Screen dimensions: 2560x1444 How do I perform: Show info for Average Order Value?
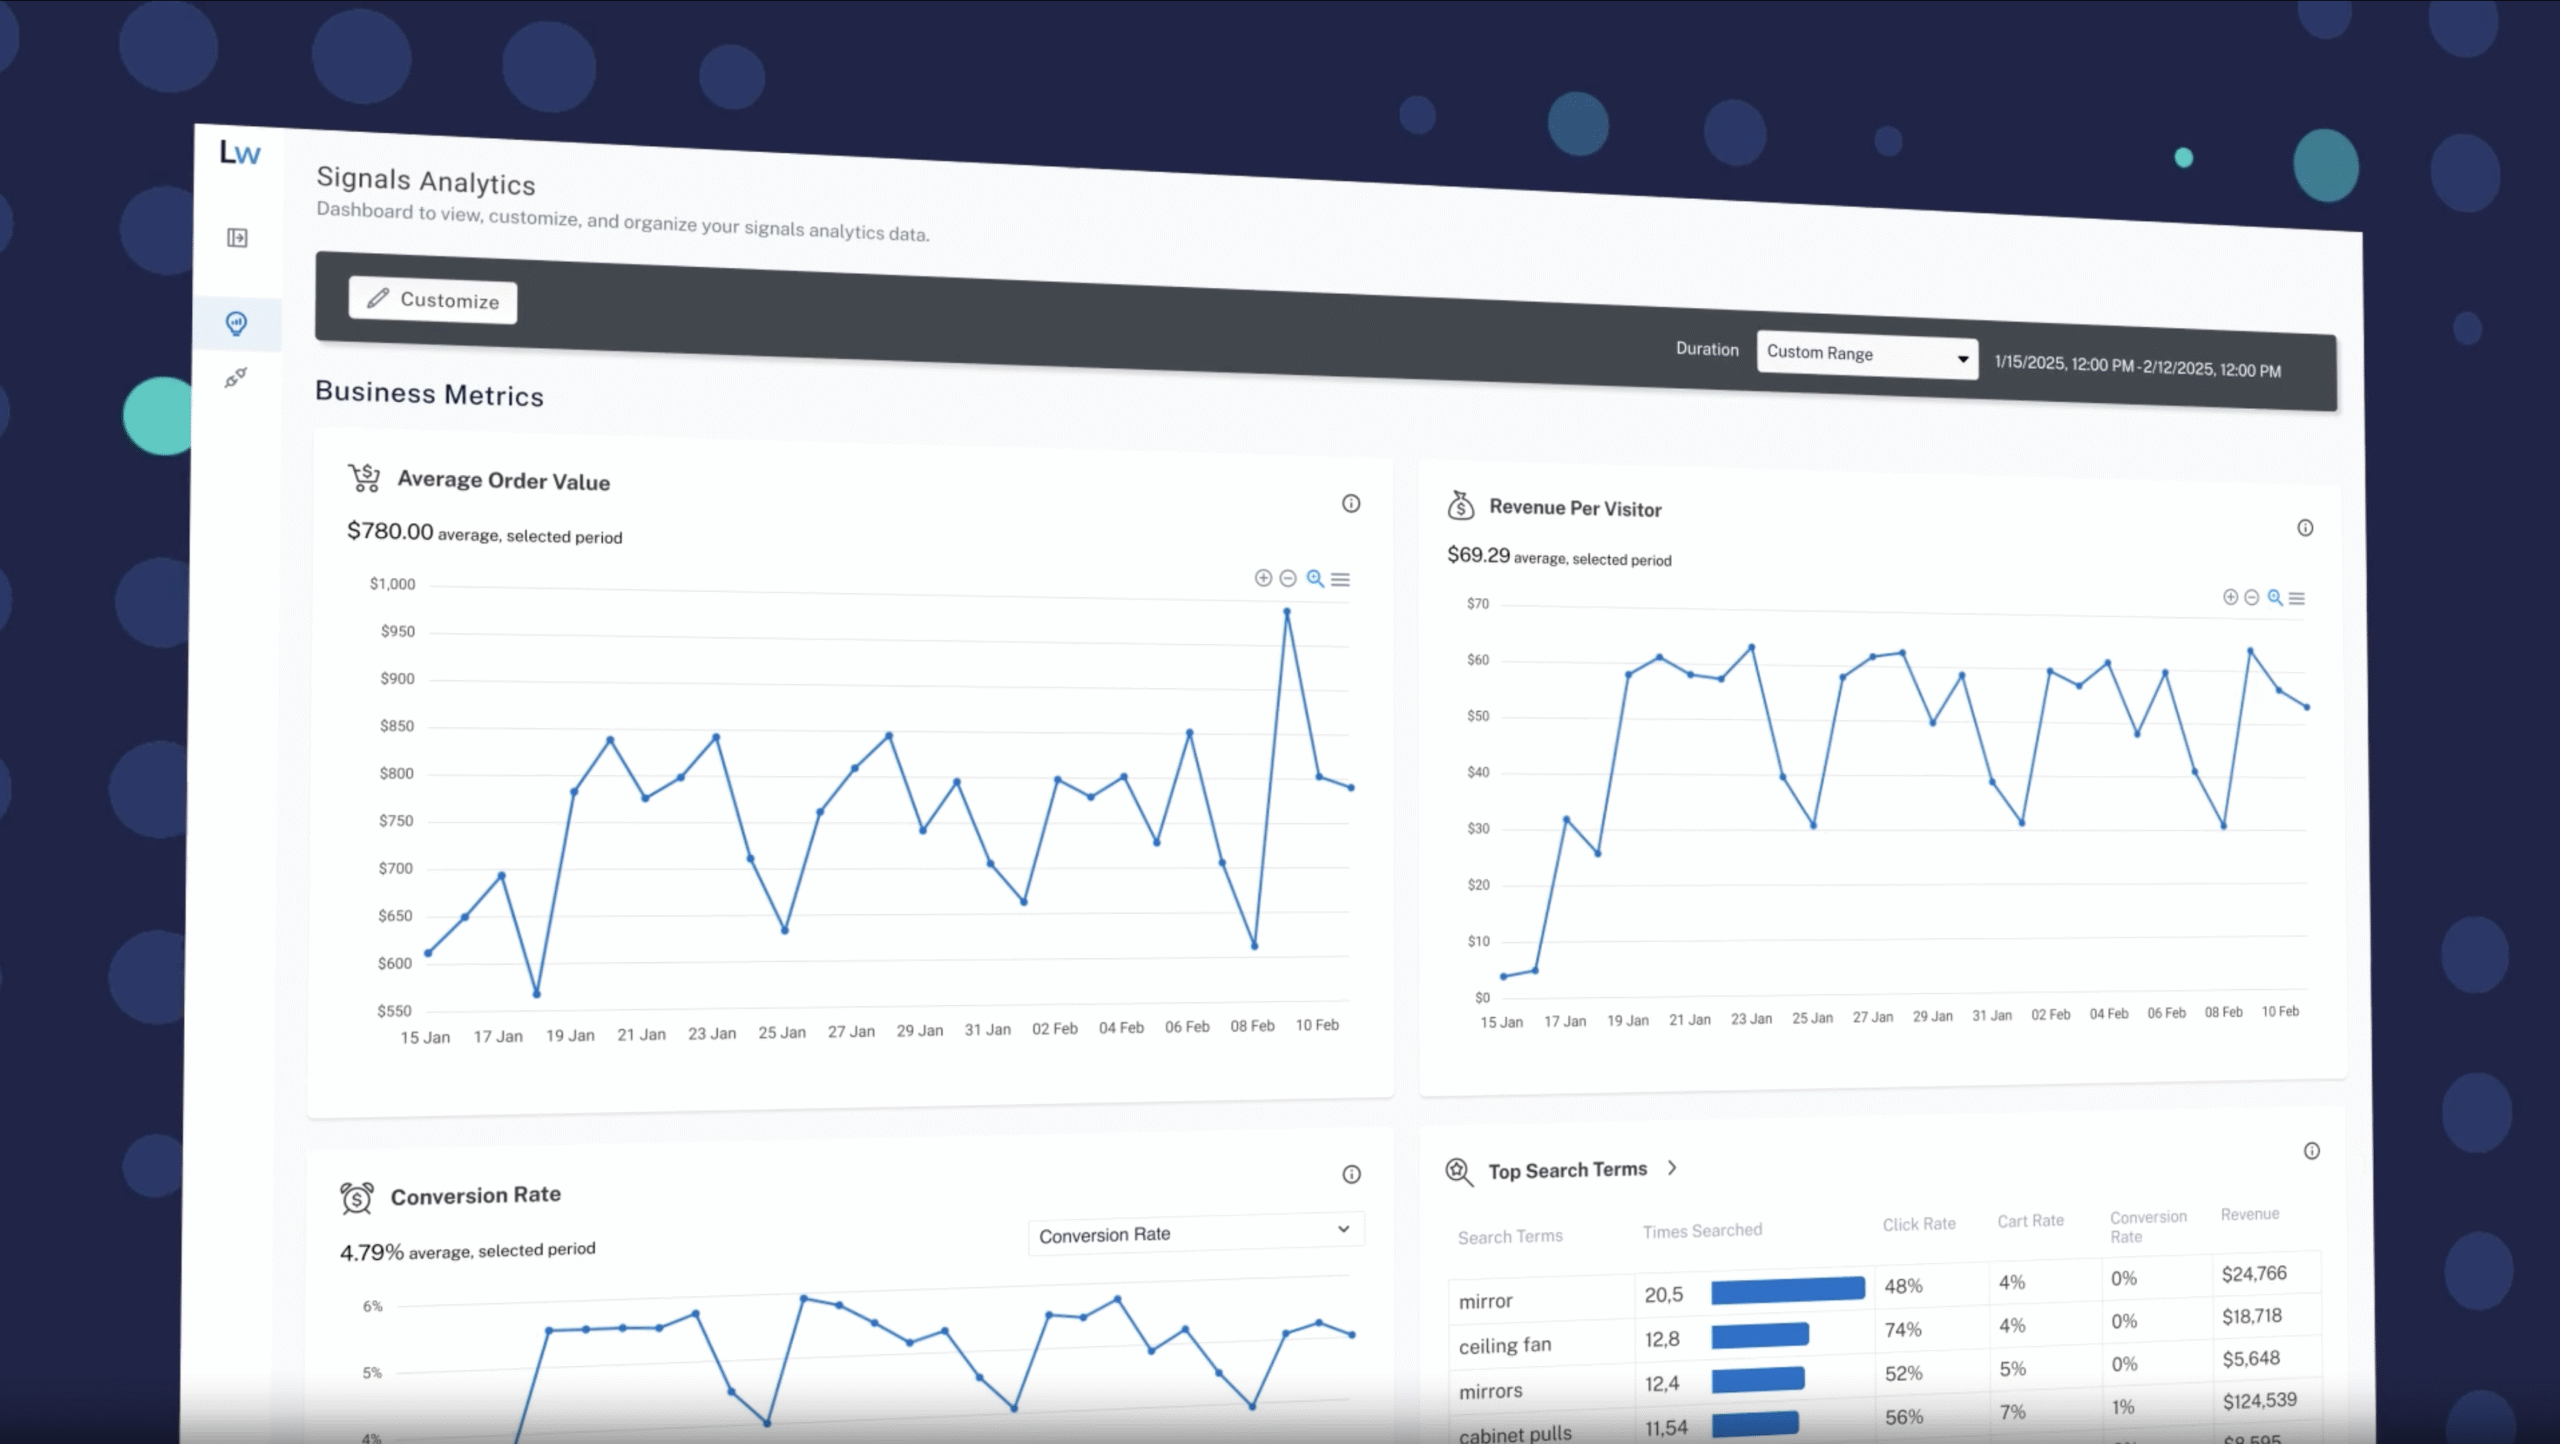[x=1351, y=503]
